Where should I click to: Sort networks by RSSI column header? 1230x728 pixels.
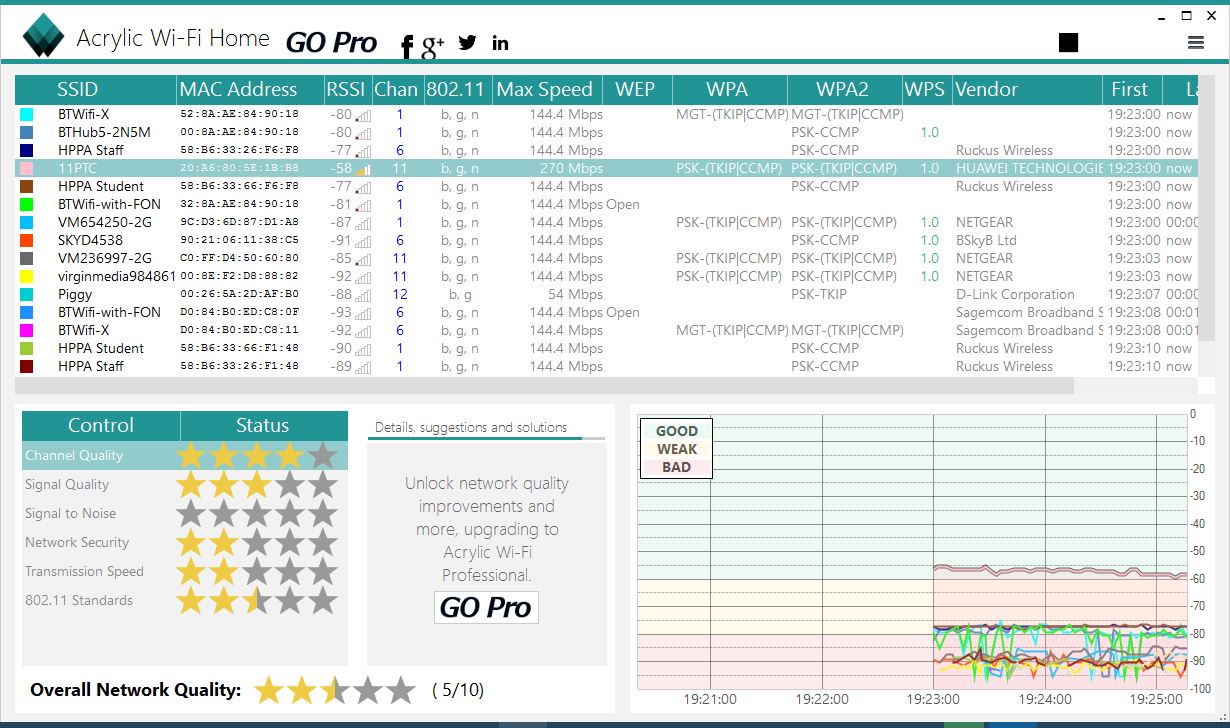pos(346,89)
